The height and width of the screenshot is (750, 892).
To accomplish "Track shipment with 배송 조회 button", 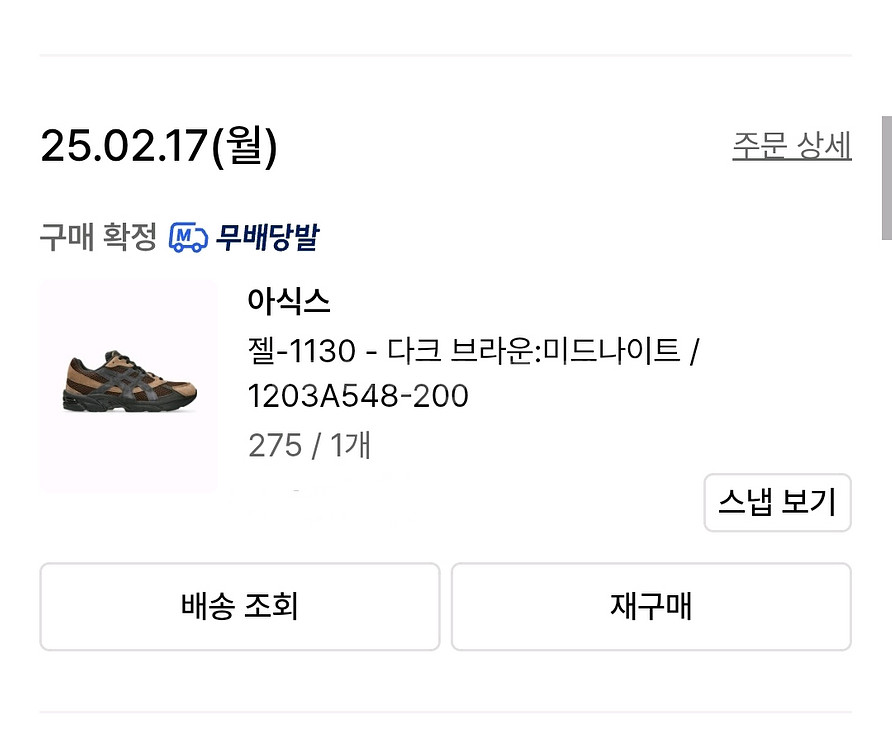I will point(240,606).
